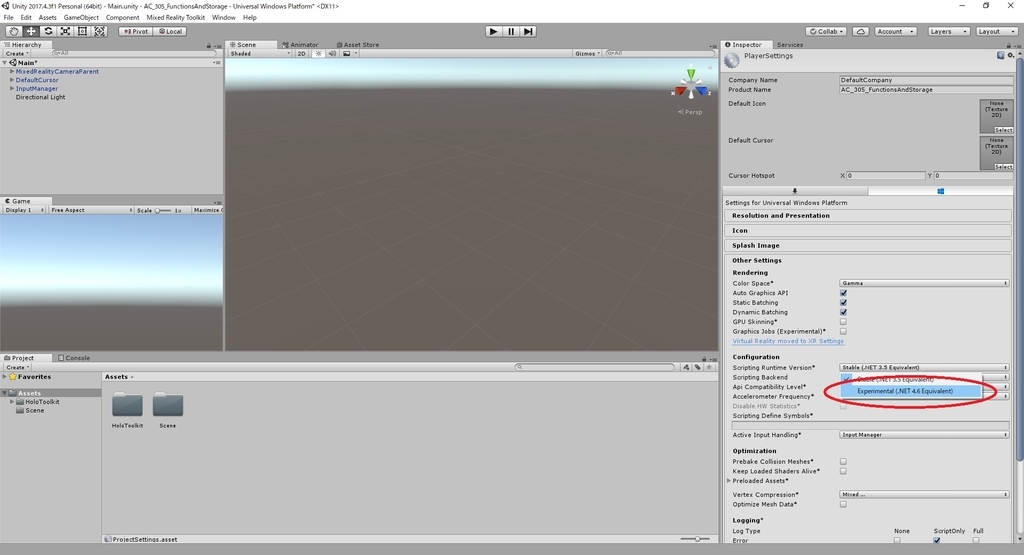This screenshot has height=555, width=1024.
Task: Open Vertex Compression dropdown
Action: click(924, 495)
